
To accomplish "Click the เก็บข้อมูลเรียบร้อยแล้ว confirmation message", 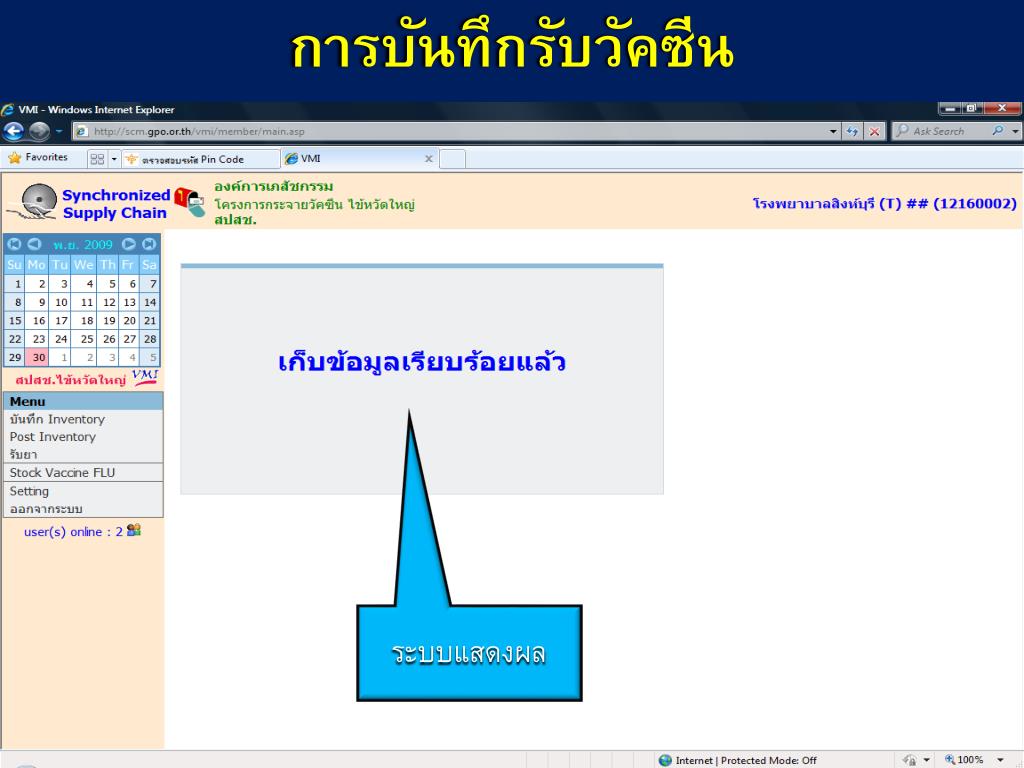I will point(422,362).
